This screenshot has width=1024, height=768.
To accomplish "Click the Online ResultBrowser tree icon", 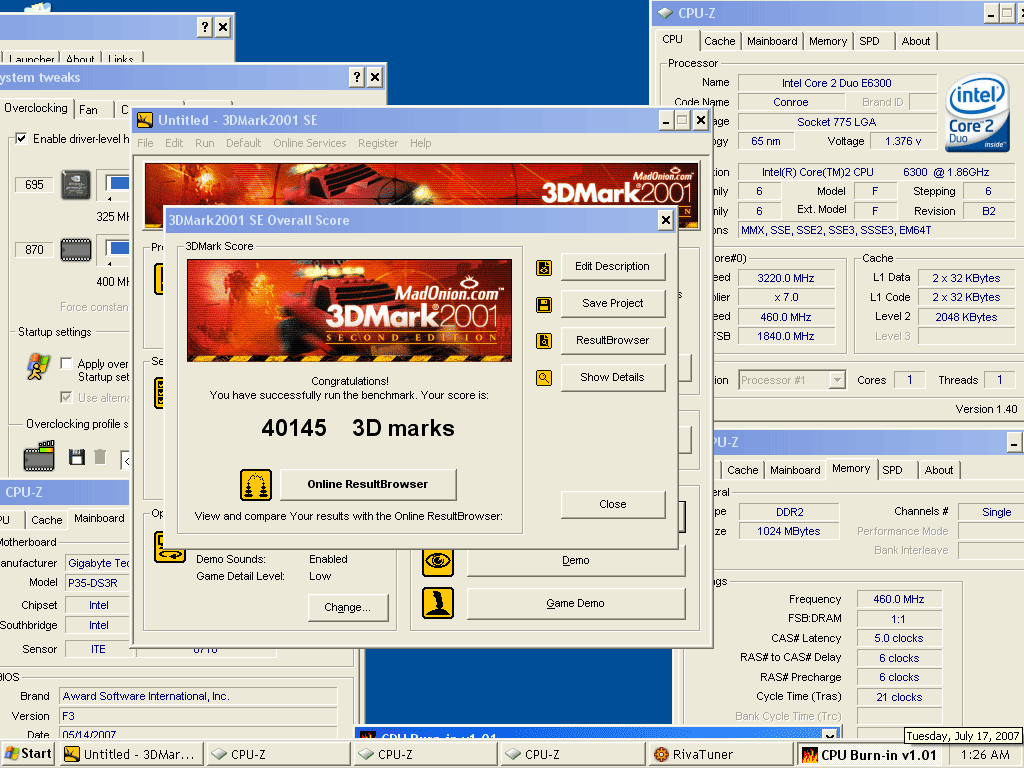I will pyautogui.click(x=255, y=485).
